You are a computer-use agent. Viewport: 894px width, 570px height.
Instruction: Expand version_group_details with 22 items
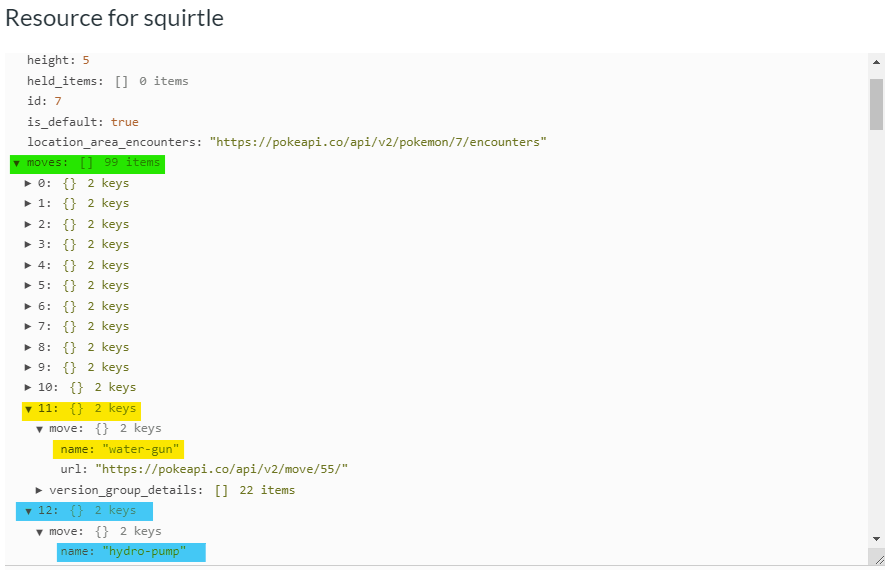point(39,490)
